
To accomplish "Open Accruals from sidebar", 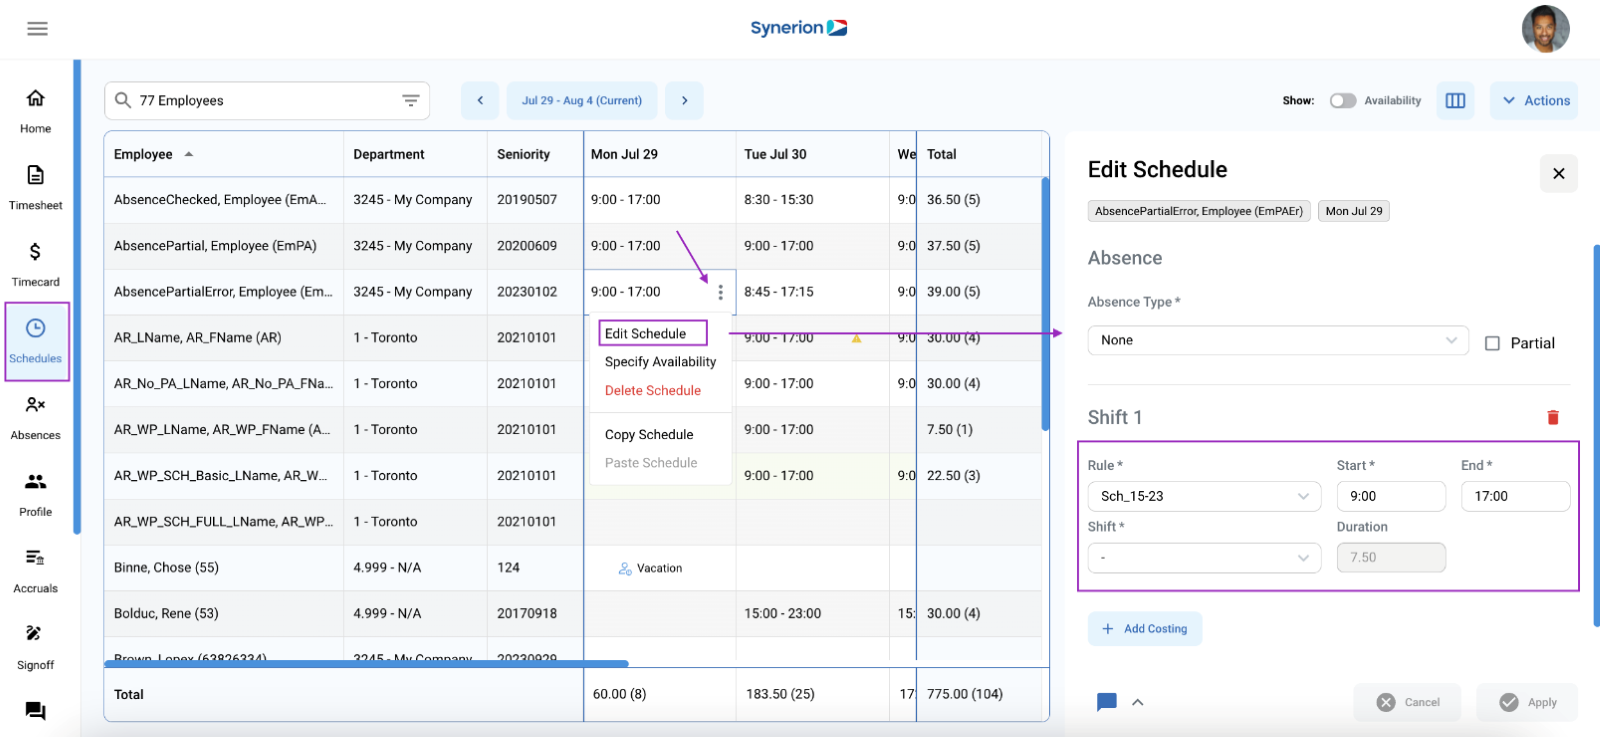I will click(35, 570).
